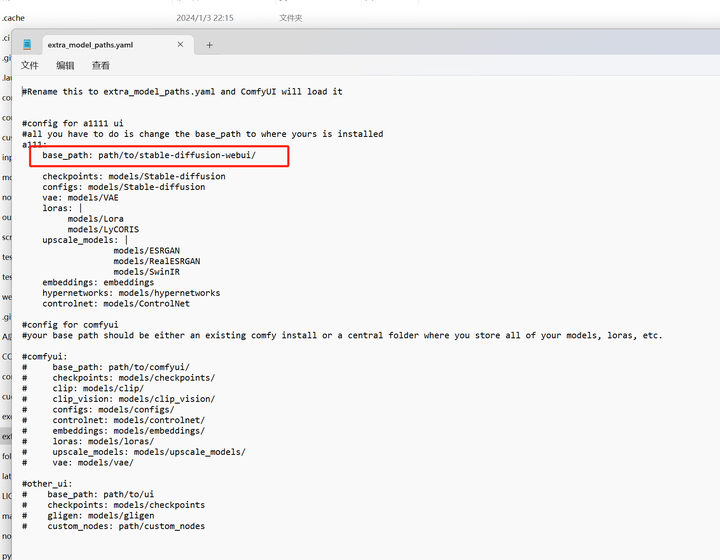Place cursor on checkpoints: models/Stable-diffusion line
Screen dimensions: 720x560
[x=134, y=176]
